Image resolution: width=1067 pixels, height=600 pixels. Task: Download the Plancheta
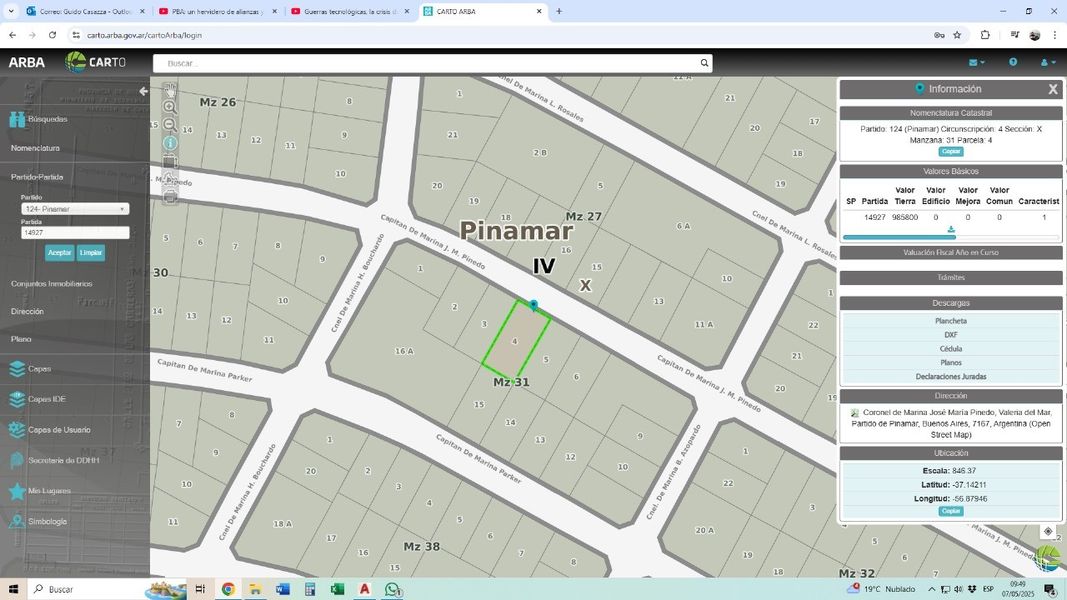(x=951, y=321)
